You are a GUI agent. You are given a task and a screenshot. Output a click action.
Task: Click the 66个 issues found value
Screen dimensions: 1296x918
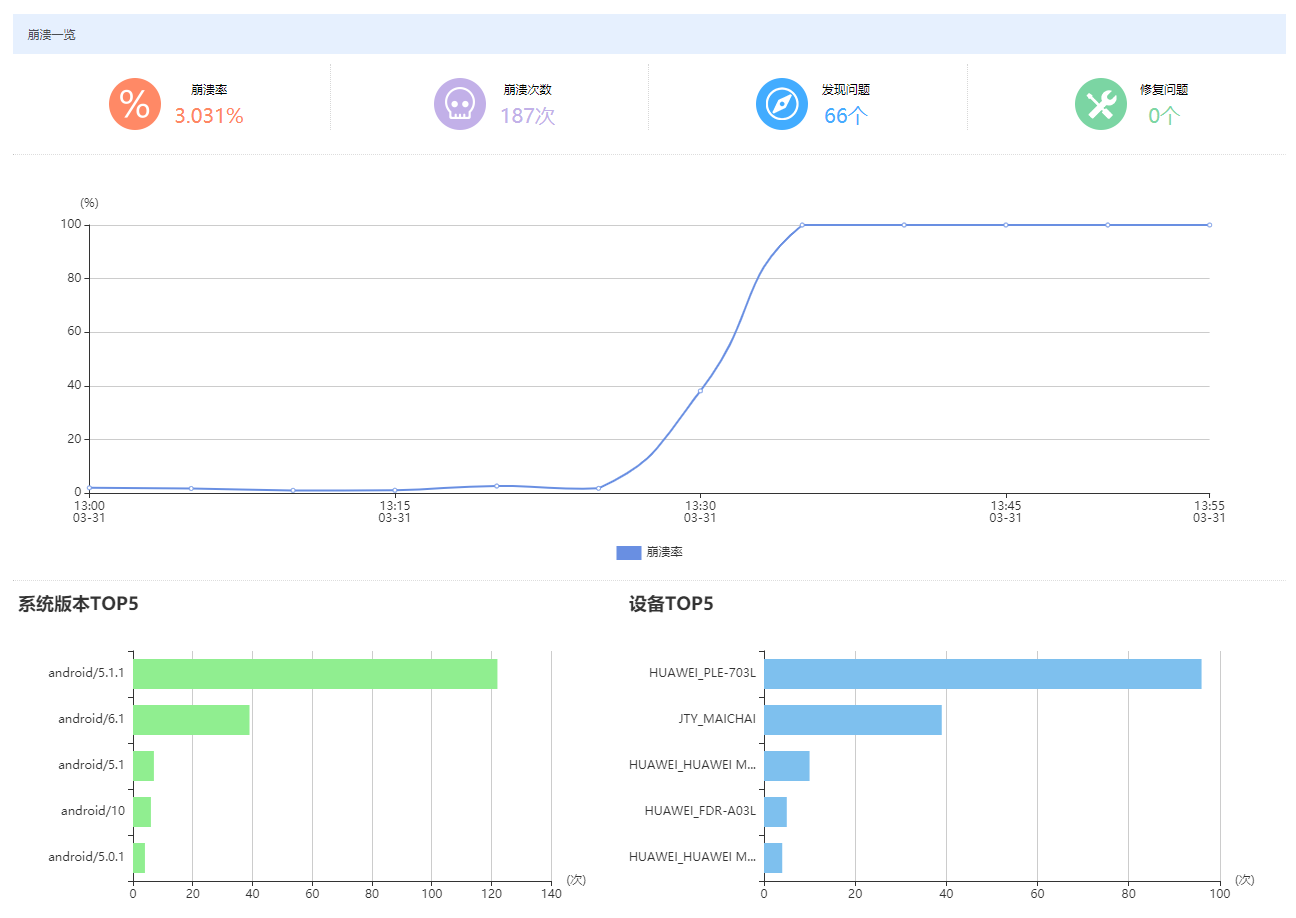point(846,116)
